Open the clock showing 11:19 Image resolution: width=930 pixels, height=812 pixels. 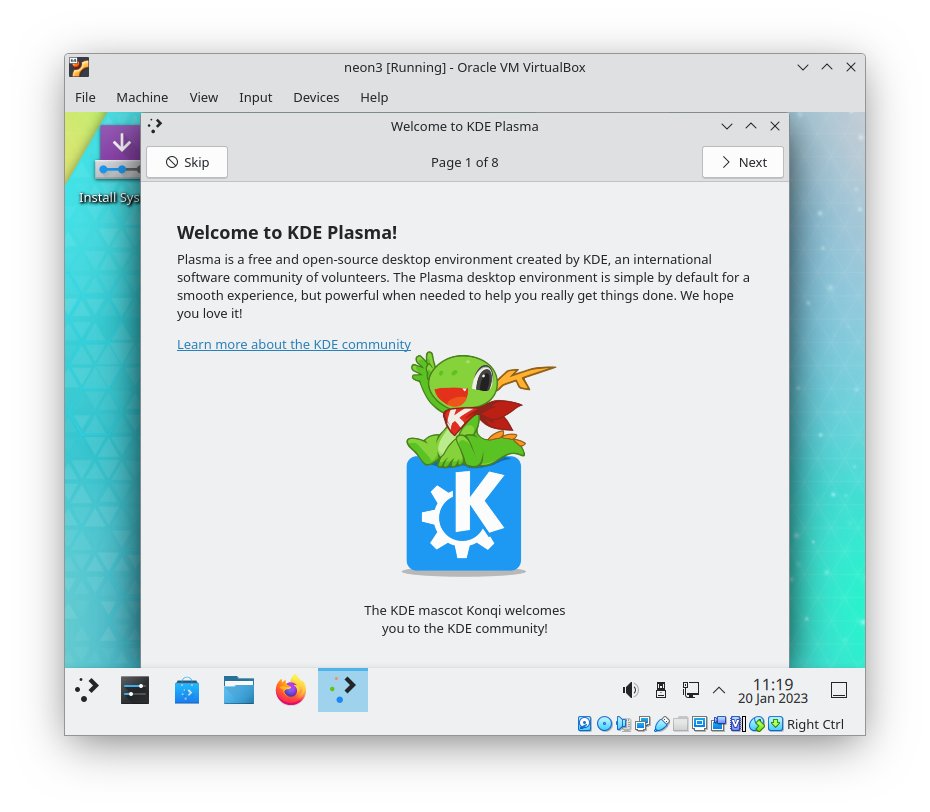click(773, 691)
